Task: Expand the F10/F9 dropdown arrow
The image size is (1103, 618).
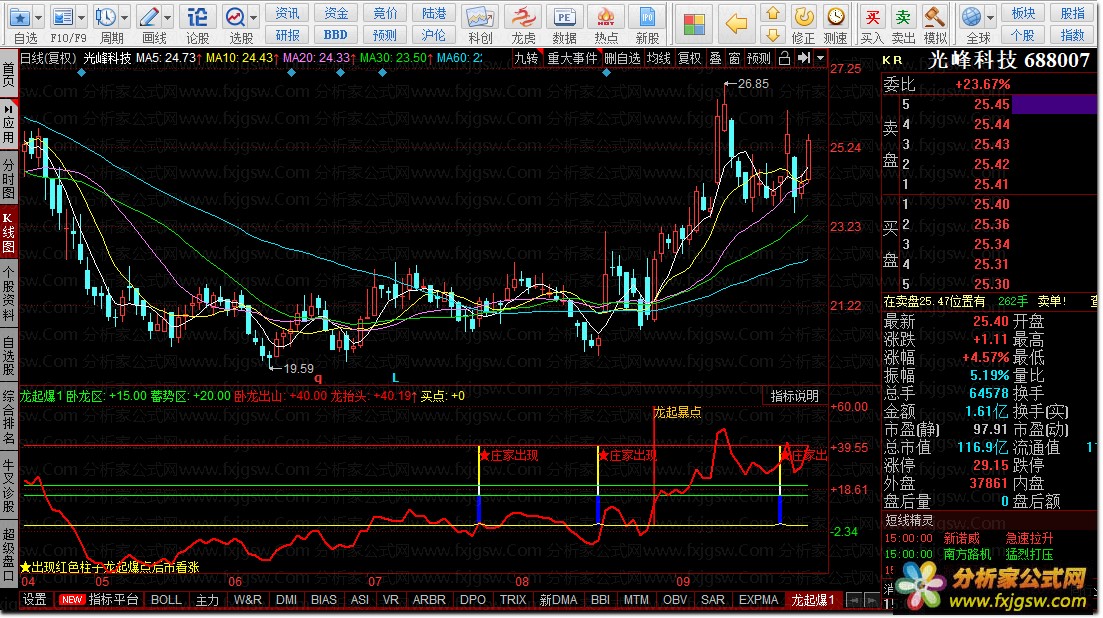Action: tap(82, 17)
